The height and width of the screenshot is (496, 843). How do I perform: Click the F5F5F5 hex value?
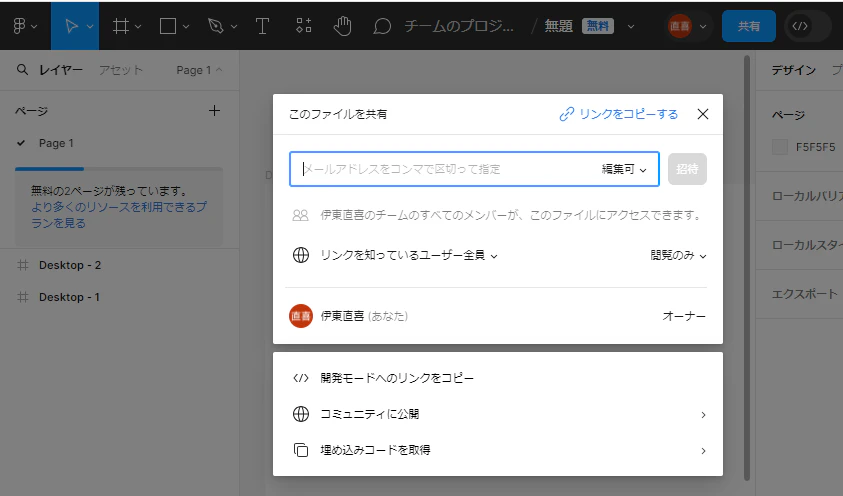point(816,147)
